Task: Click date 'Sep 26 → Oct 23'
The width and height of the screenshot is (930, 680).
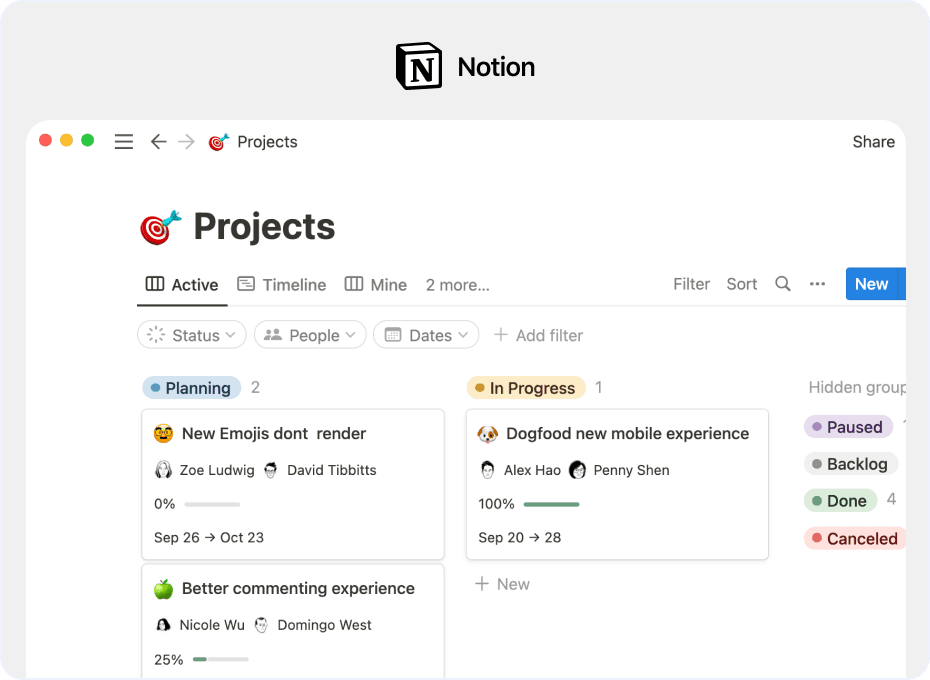Action: 209,538
